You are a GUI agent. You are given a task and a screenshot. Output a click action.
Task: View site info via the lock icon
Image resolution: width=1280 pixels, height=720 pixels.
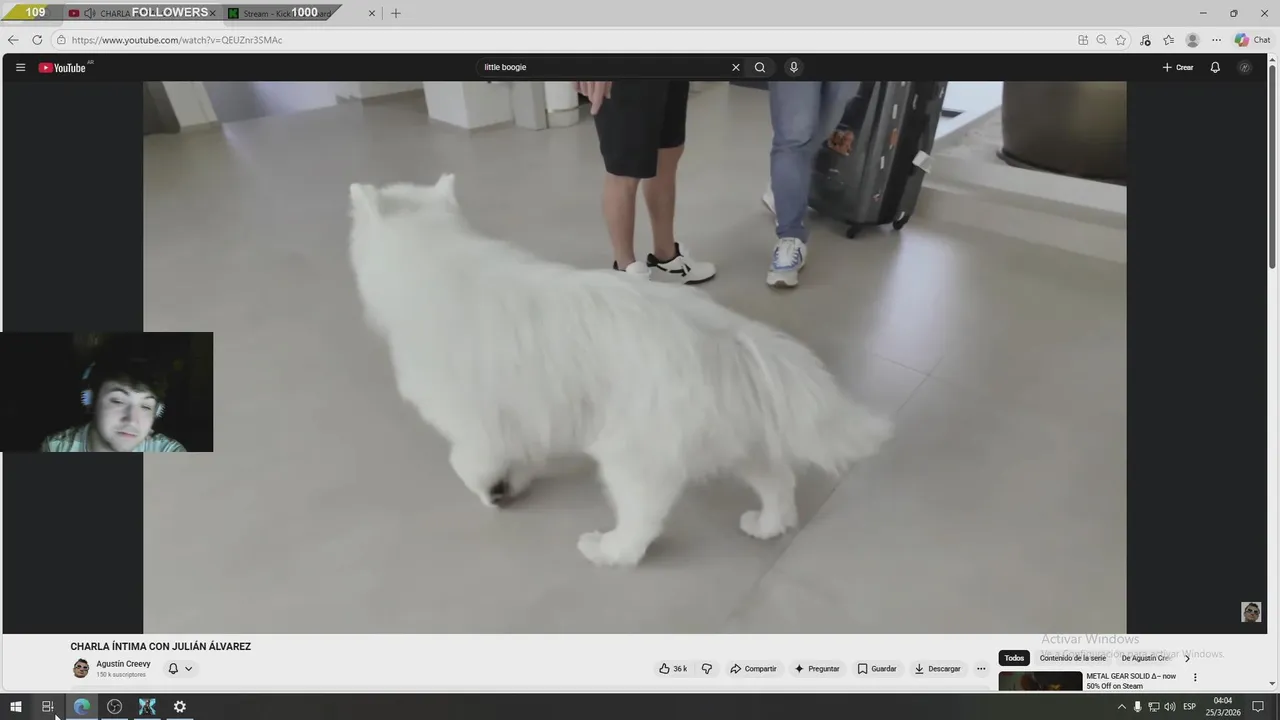pos(61,40)
